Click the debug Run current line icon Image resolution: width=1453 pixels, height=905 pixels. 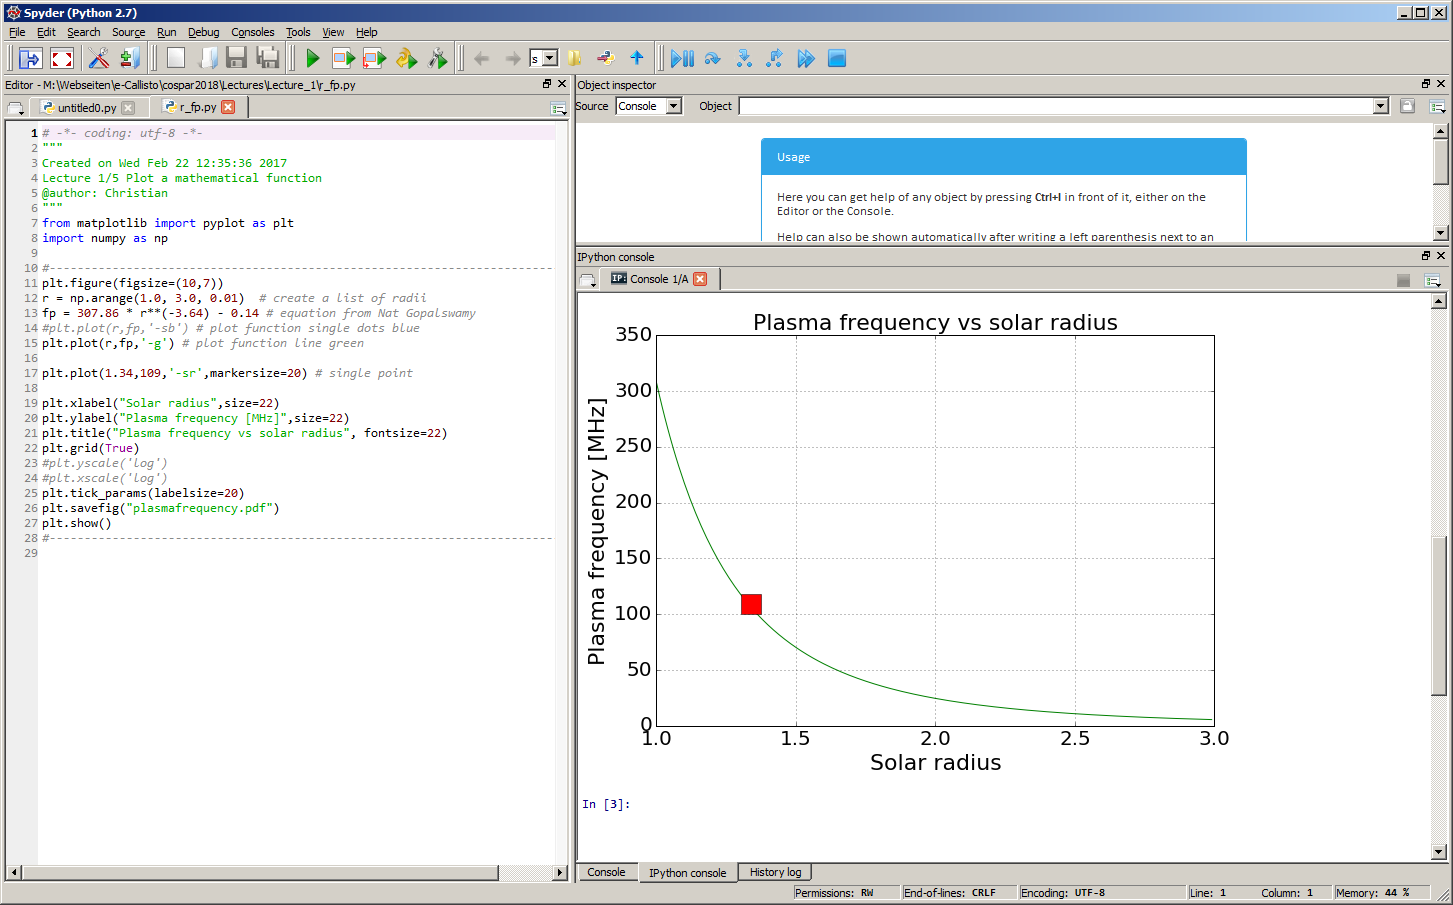pos(712,59)
